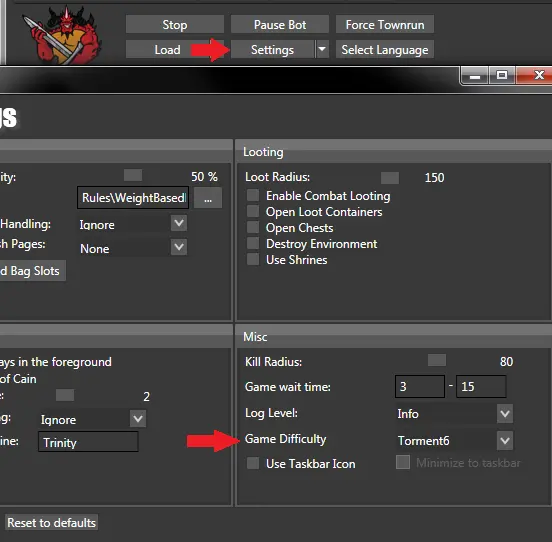Screen dimensions: 552x542
Task: Tick the Open Loot Containers checkbox
Action: pos(253,211)
